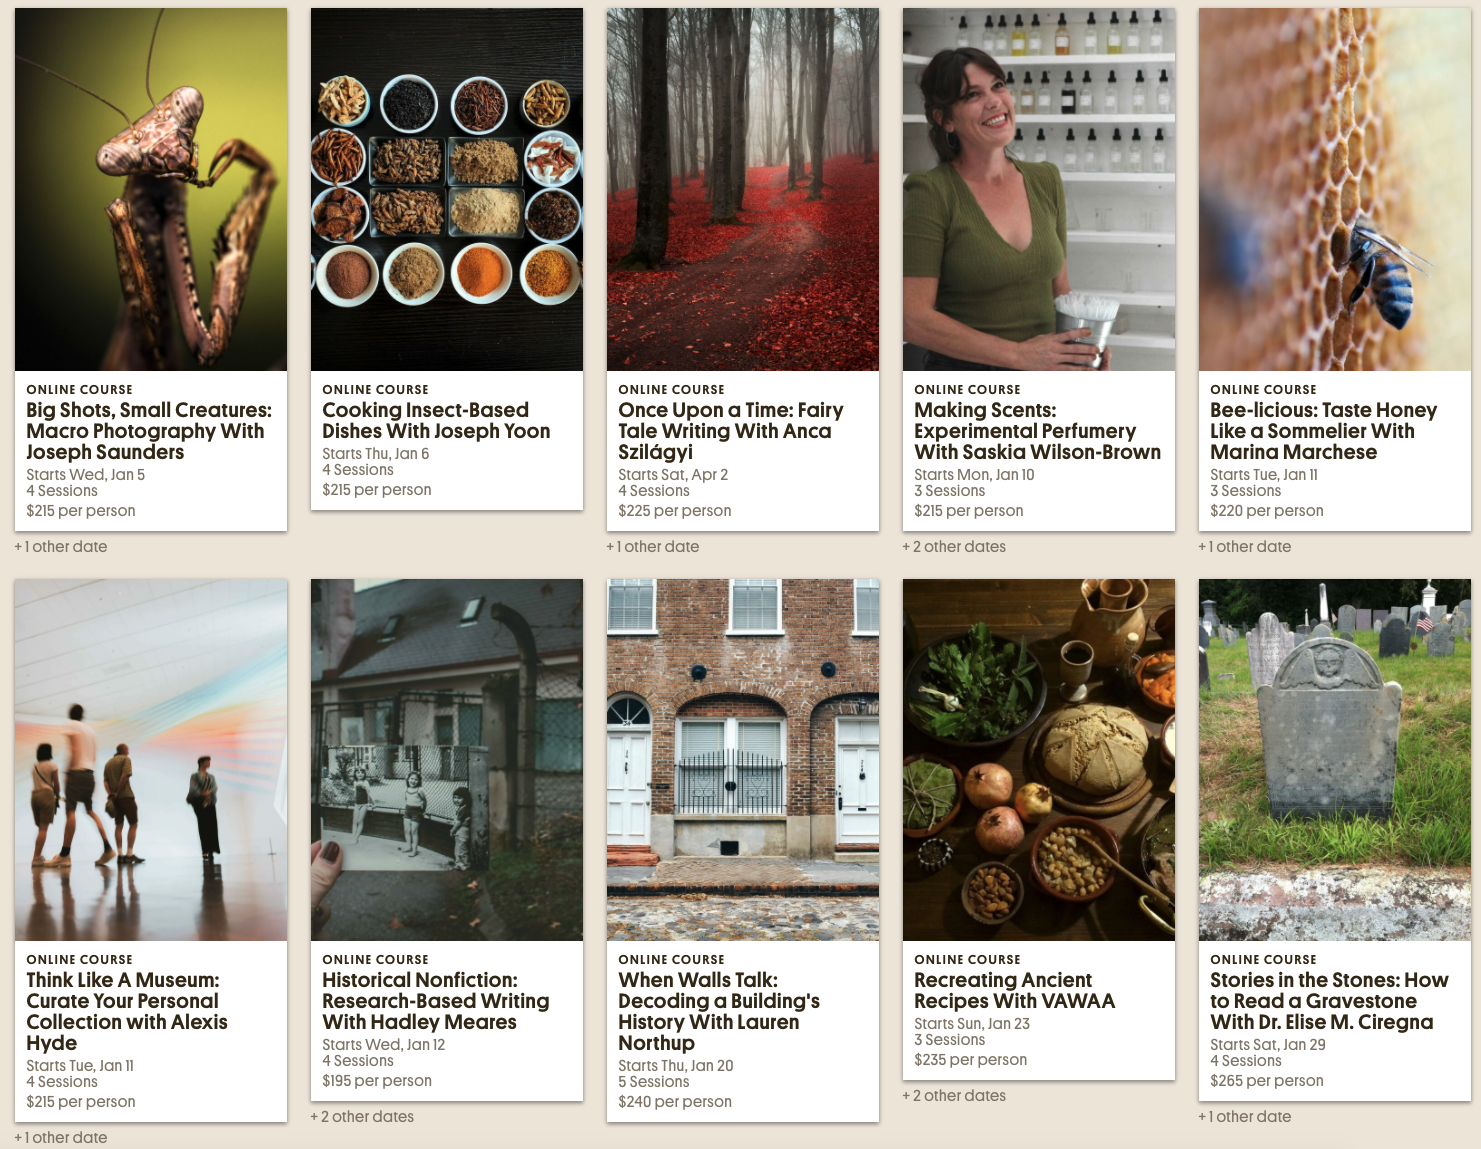
Task: Click the insect dishes bowls image
Action: click(447, 190)
